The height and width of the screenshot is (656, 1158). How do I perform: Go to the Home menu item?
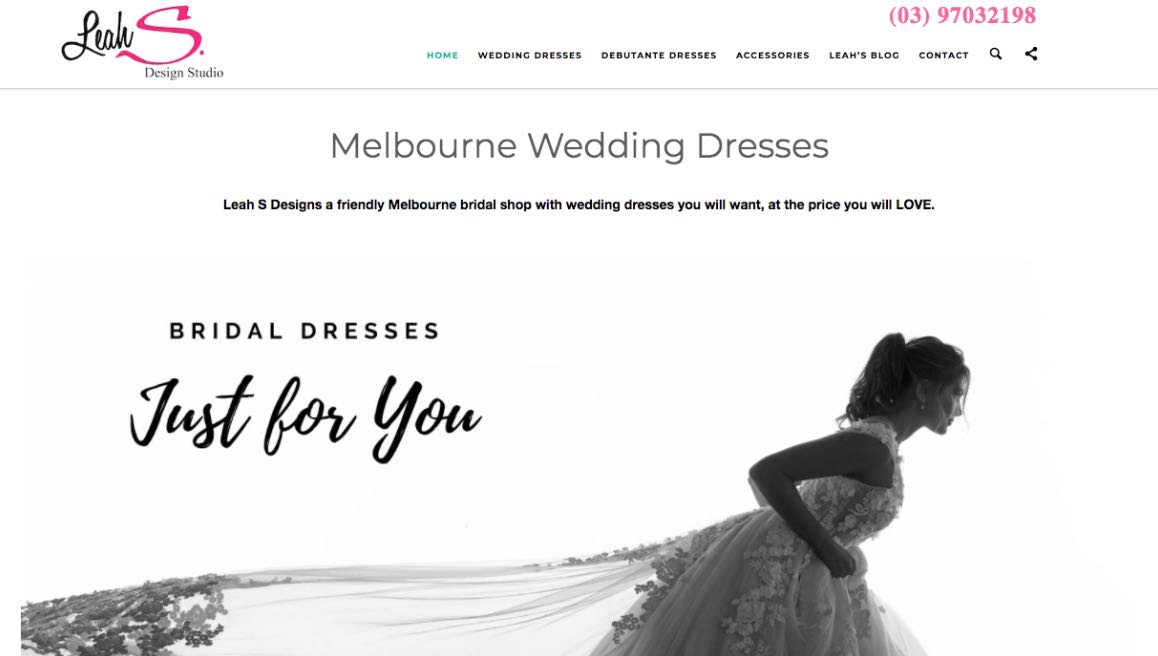click(442, 55)
